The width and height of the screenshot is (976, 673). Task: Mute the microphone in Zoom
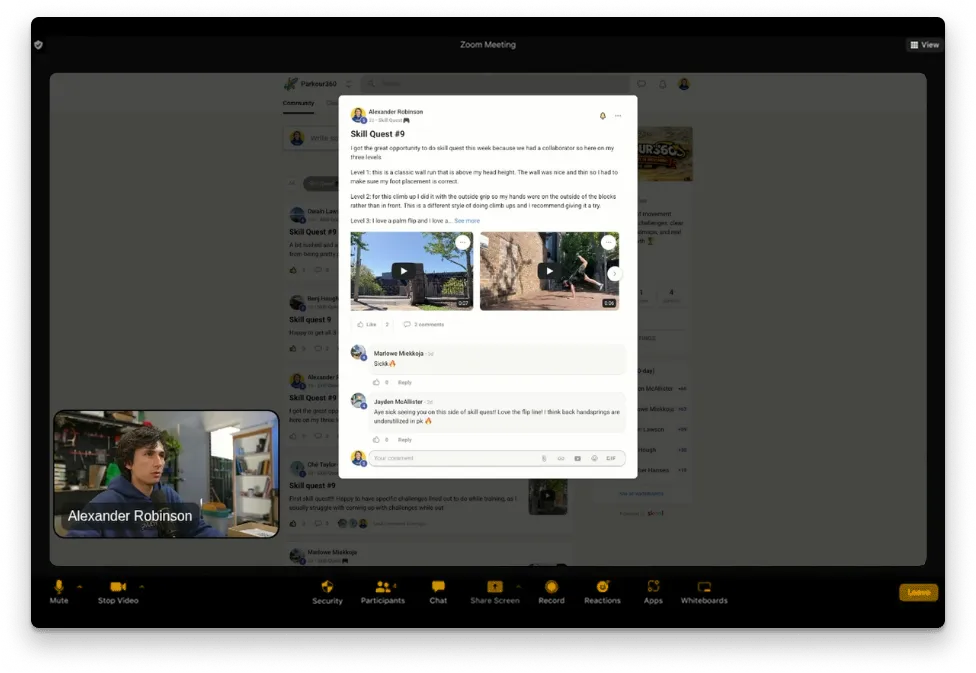click(59, 592)
